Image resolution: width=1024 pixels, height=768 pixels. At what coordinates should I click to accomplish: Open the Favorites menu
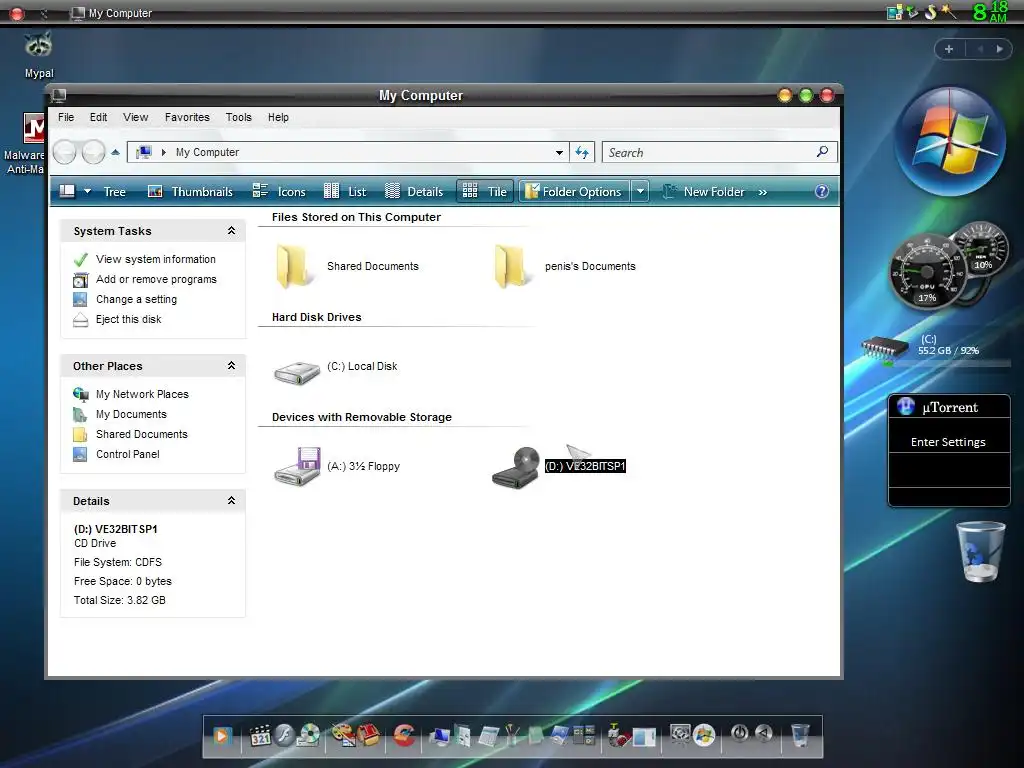point(187,118)
